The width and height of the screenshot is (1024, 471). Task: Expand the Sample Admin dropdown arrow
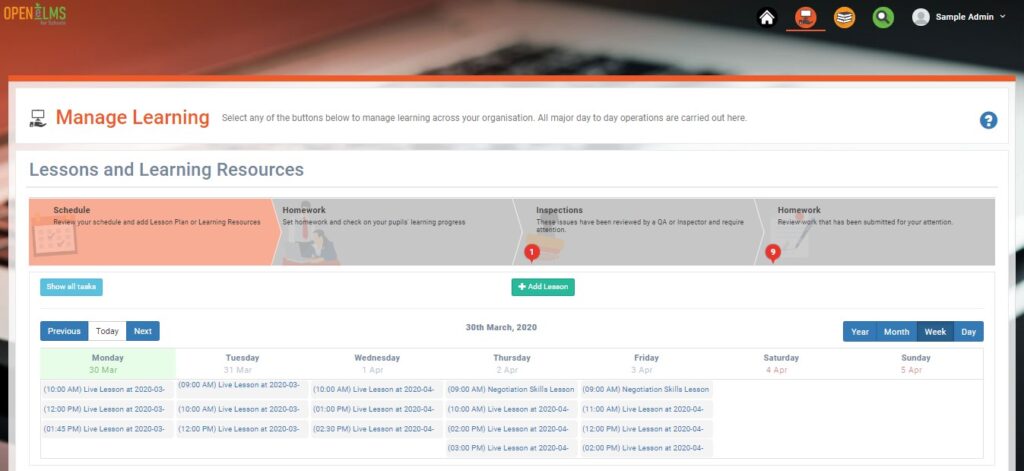1002,17
